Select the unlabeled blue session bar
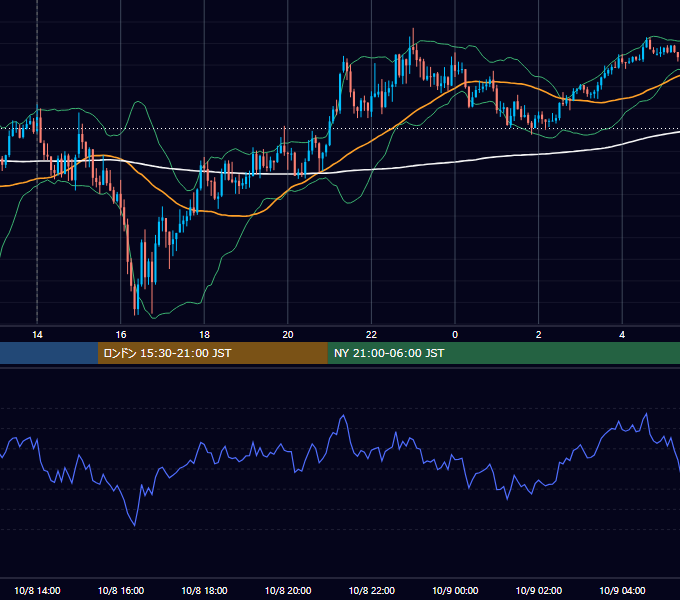This screenshot has width=680, height=600. click(49, 353)
